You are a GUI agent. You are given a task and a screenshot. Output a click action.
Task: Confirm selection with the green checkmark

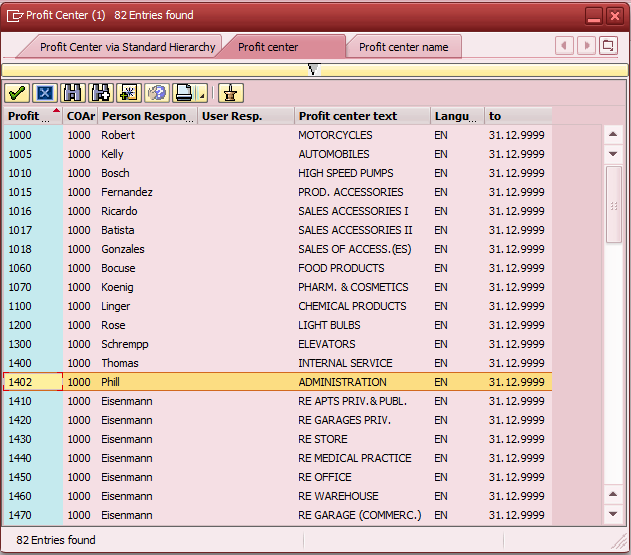click(x=17, y=93)
